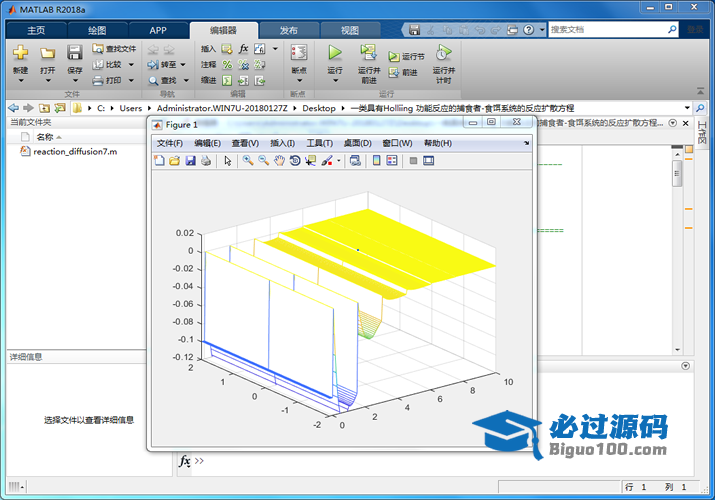The image size is (715, 500).
Task: Select reaction_diffusion7.m file
Action: (75, 151)
